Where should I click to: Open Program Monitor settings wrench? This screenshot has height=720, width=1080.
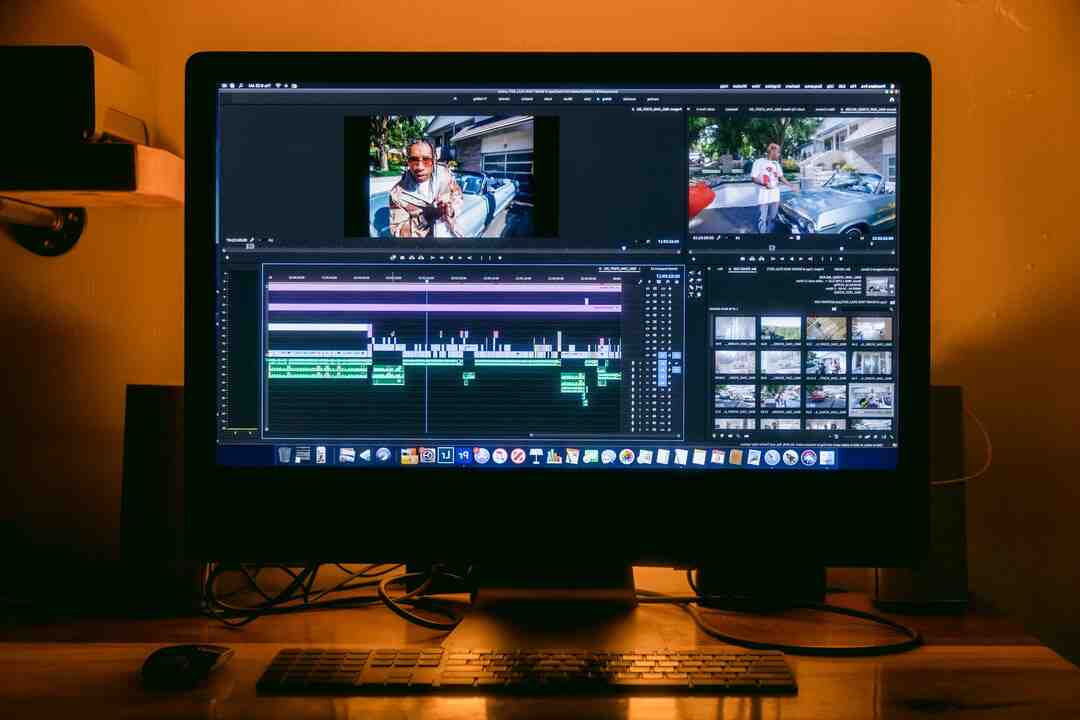pos(252,240)
